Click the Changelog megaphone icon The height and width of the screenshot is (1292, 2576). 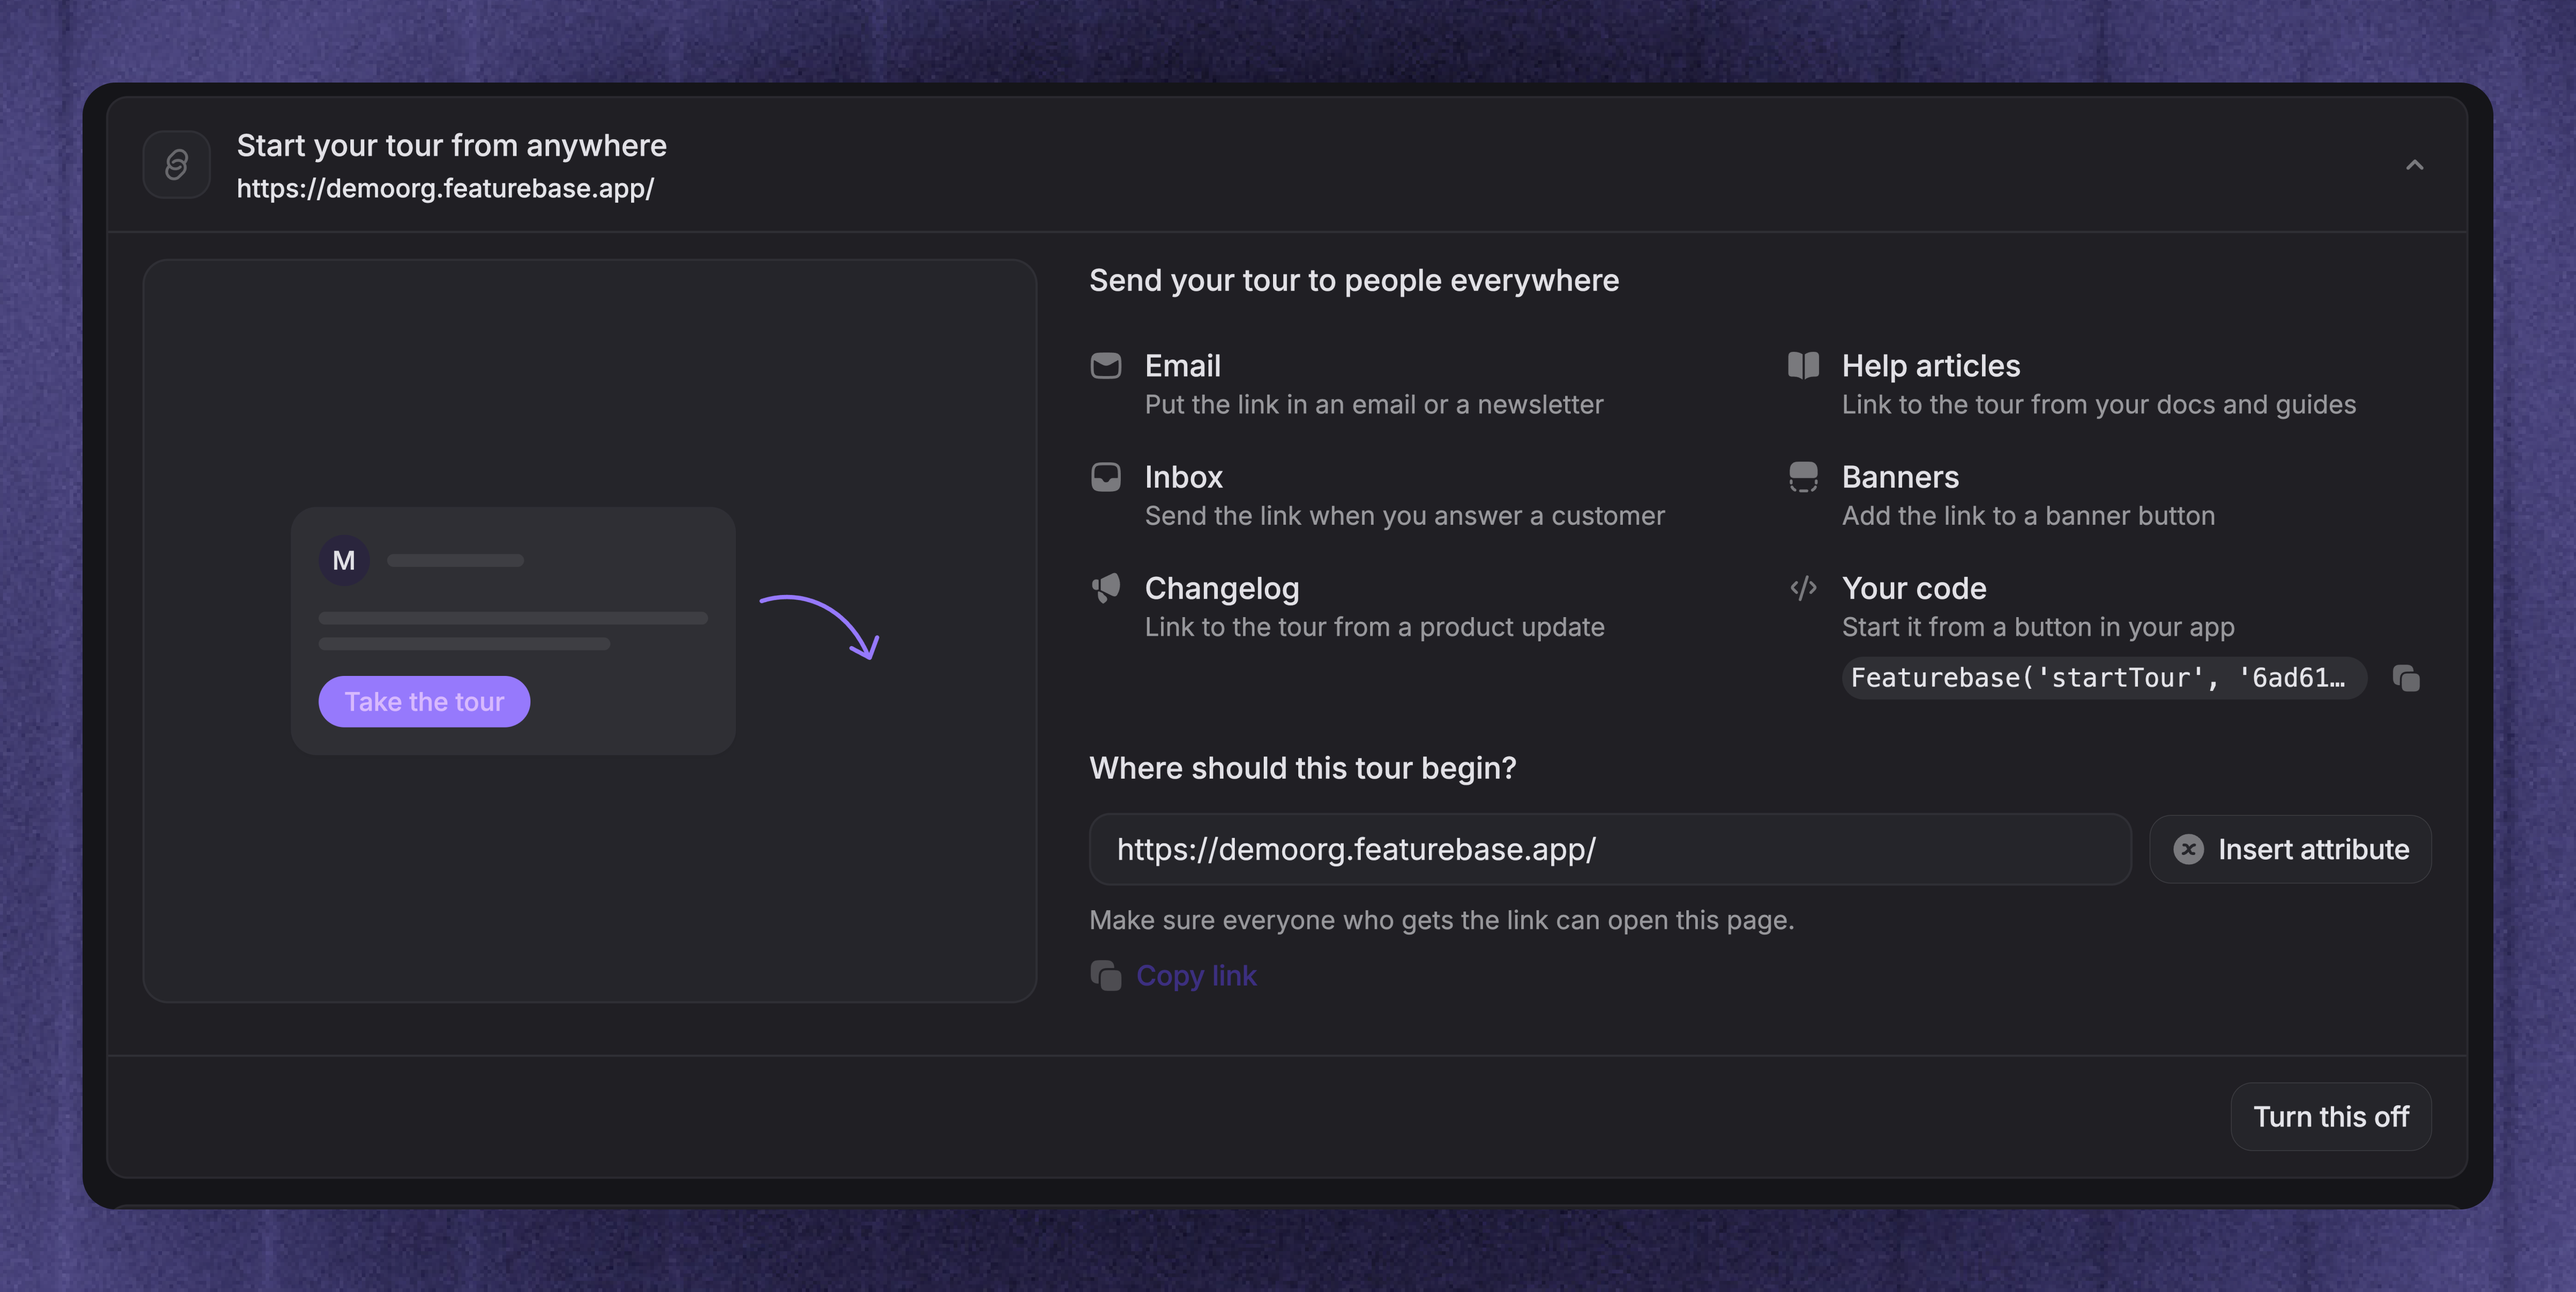tap(1105, 588)
